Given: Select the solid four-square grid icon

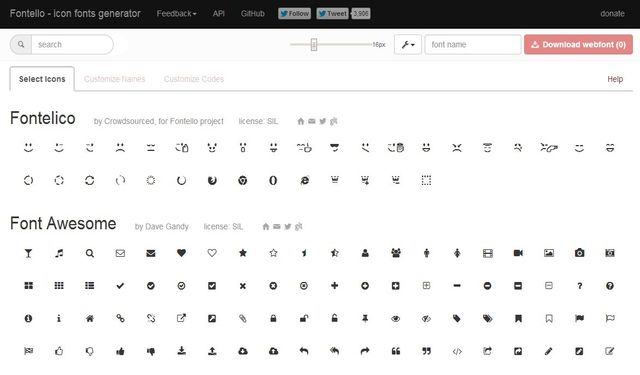Looking at the screenshot, I should click(28, 286).
